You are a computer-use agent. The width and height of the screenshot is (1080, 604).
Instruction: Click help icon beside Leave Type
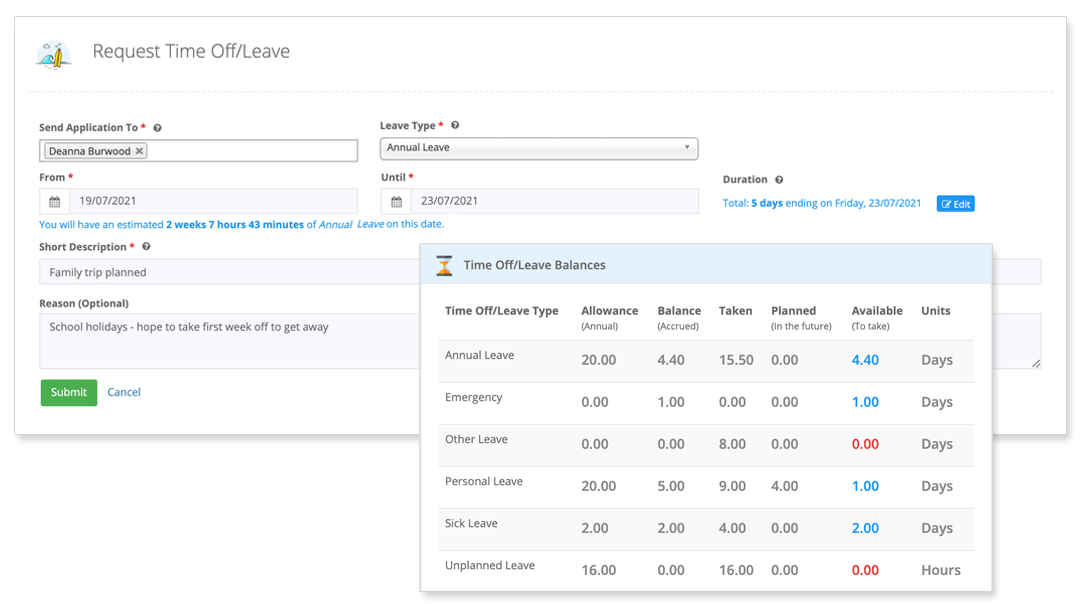pyautogui.click(x=455, y=126)
